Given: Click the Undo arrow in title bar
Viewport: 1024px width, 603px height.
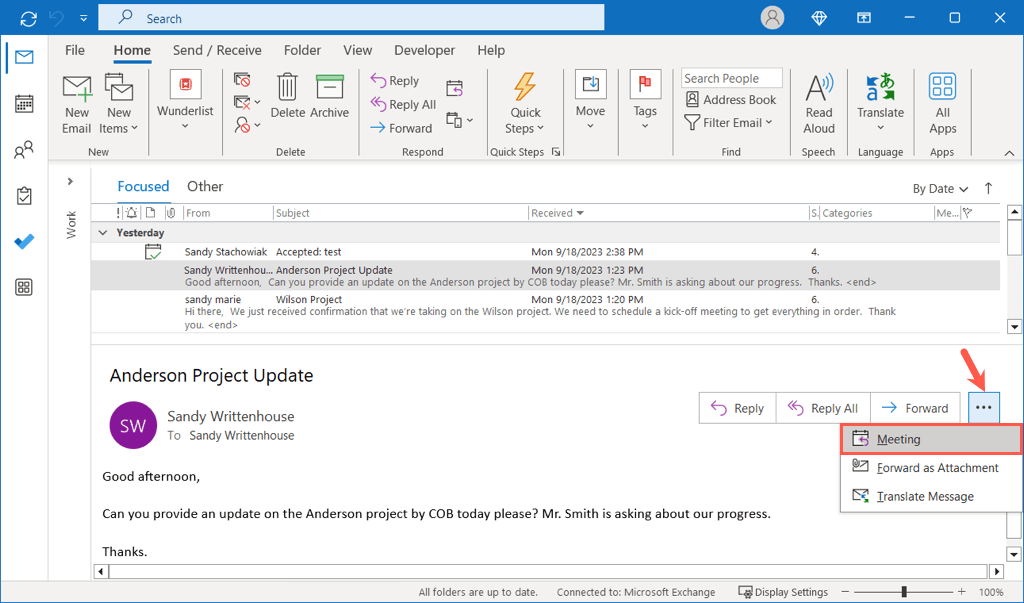Looking at the screenshot, I should [x=57, y=18].
